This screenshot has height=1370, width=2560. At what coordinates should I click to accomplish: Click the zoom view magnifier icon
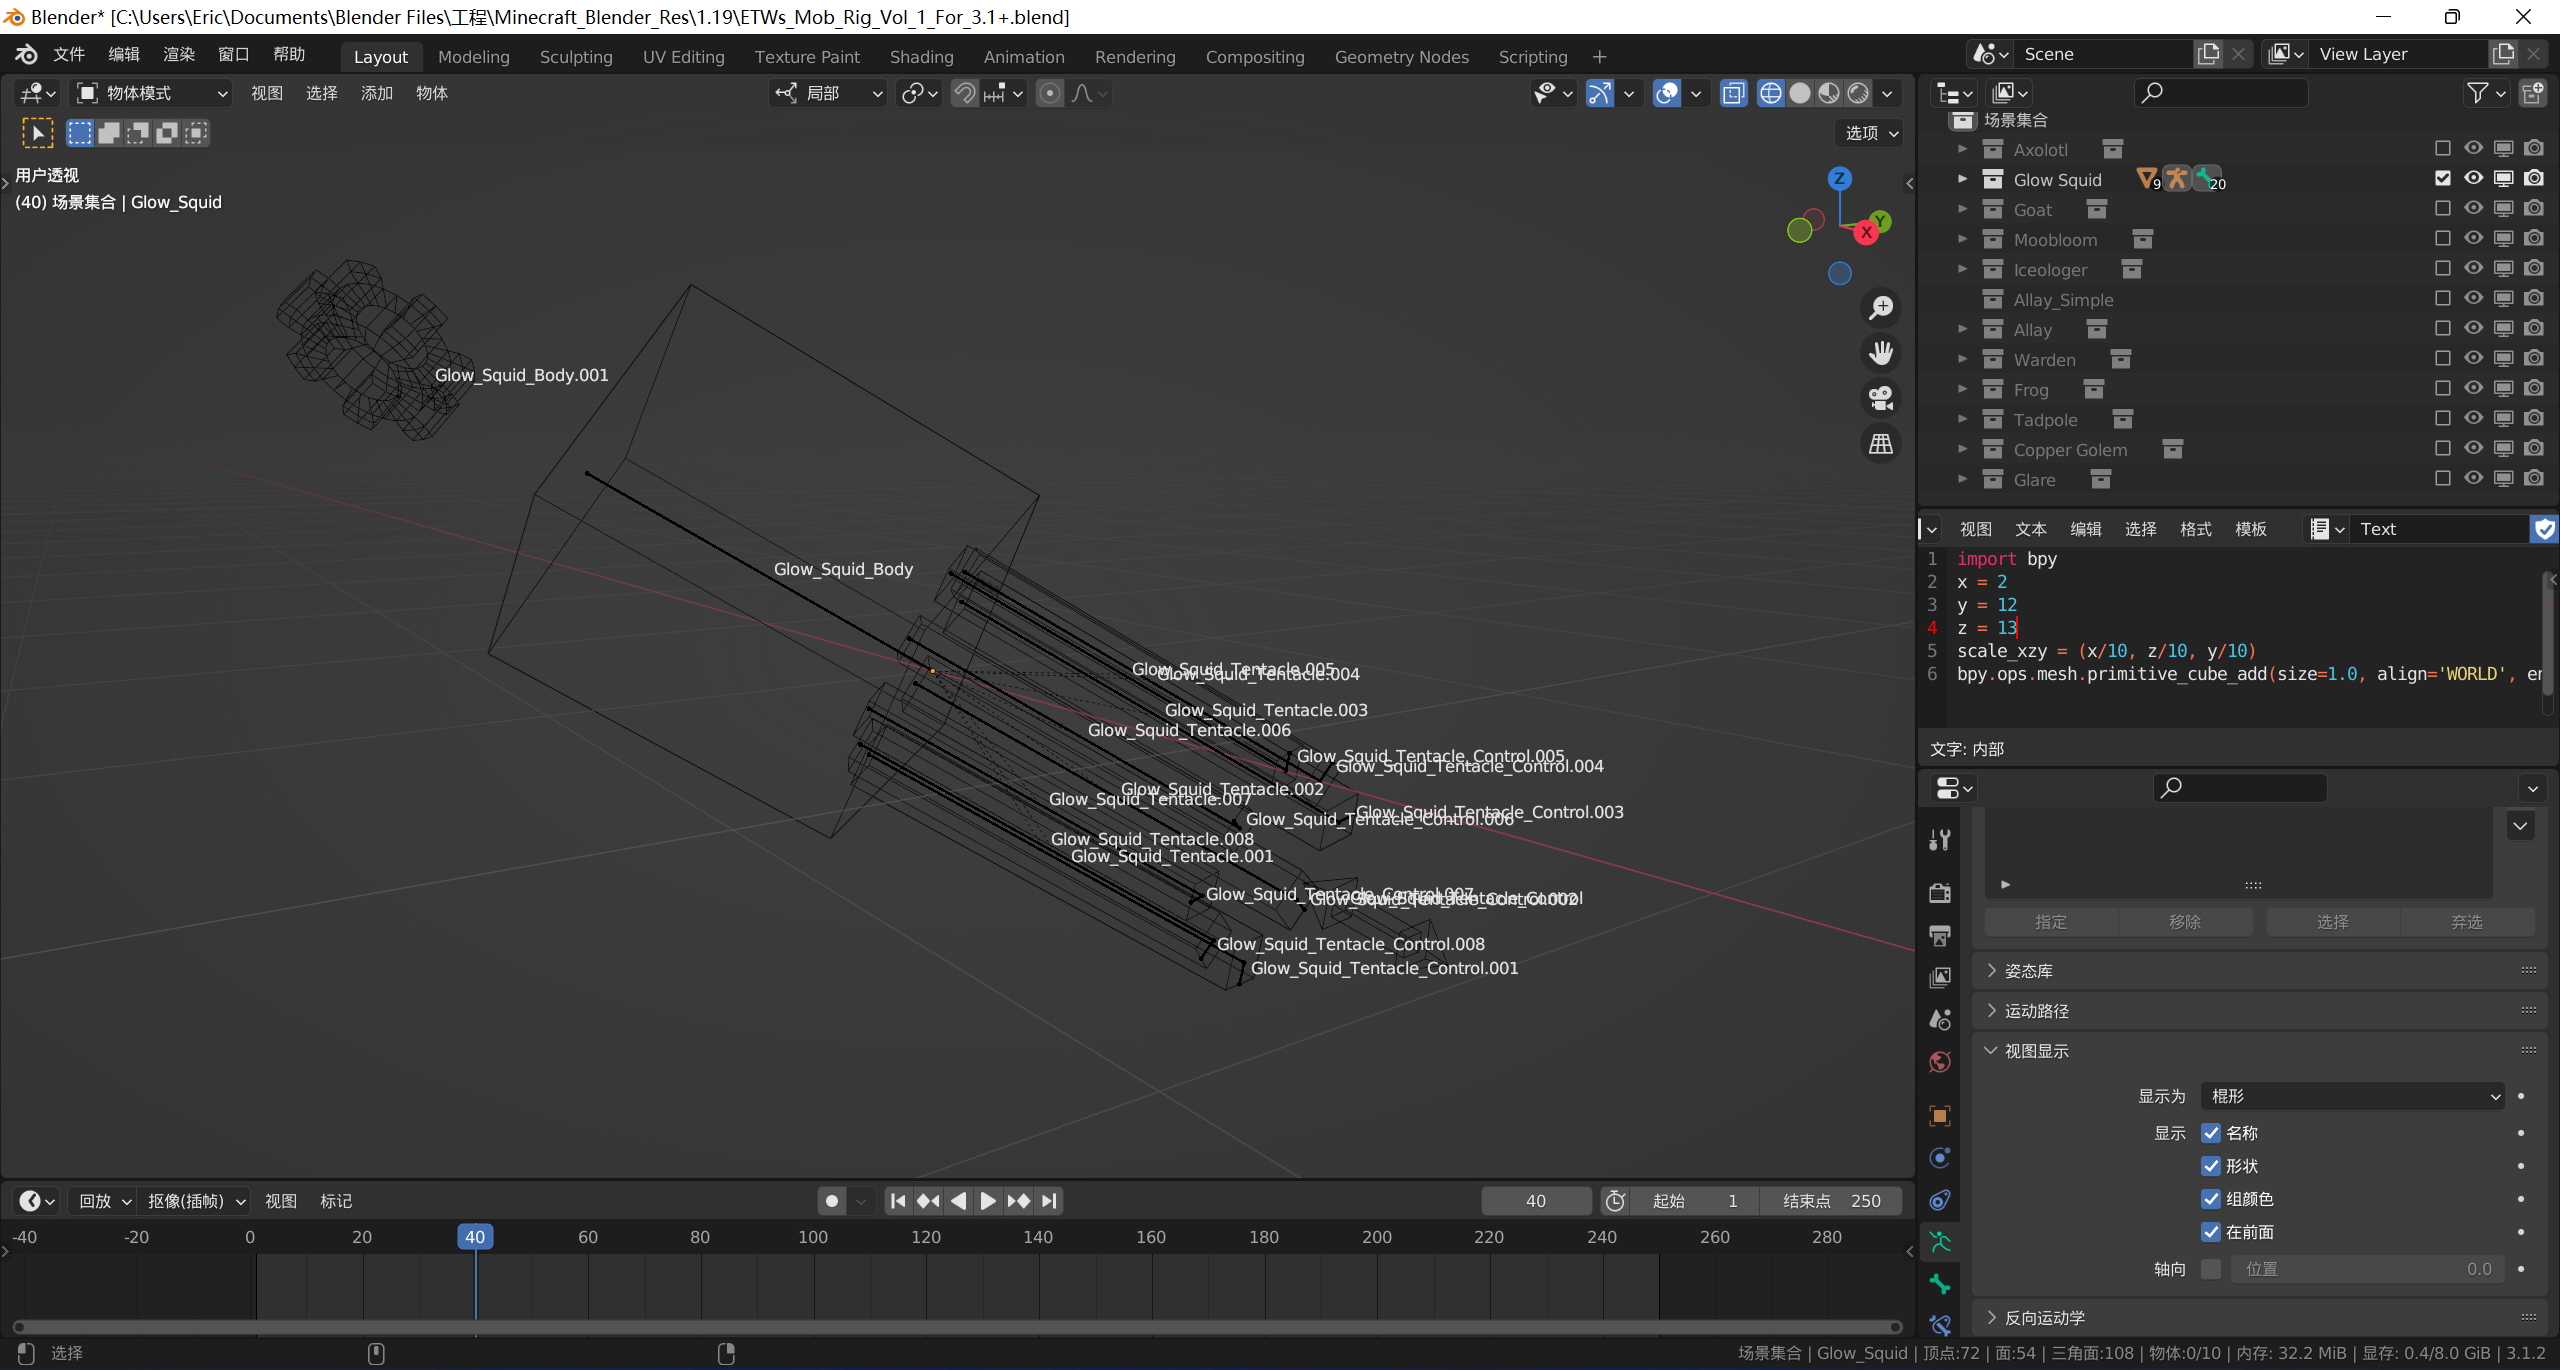[x=1881, y=307]
